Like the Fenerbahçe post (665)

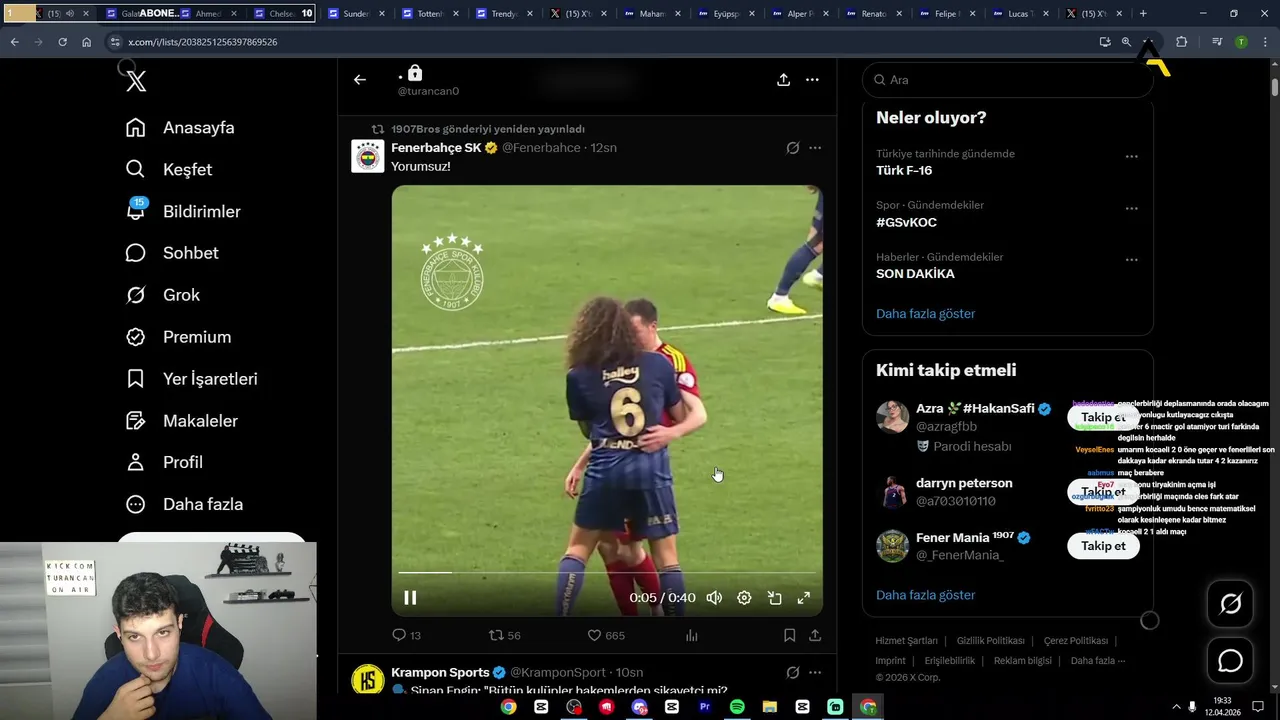point(605,635)
